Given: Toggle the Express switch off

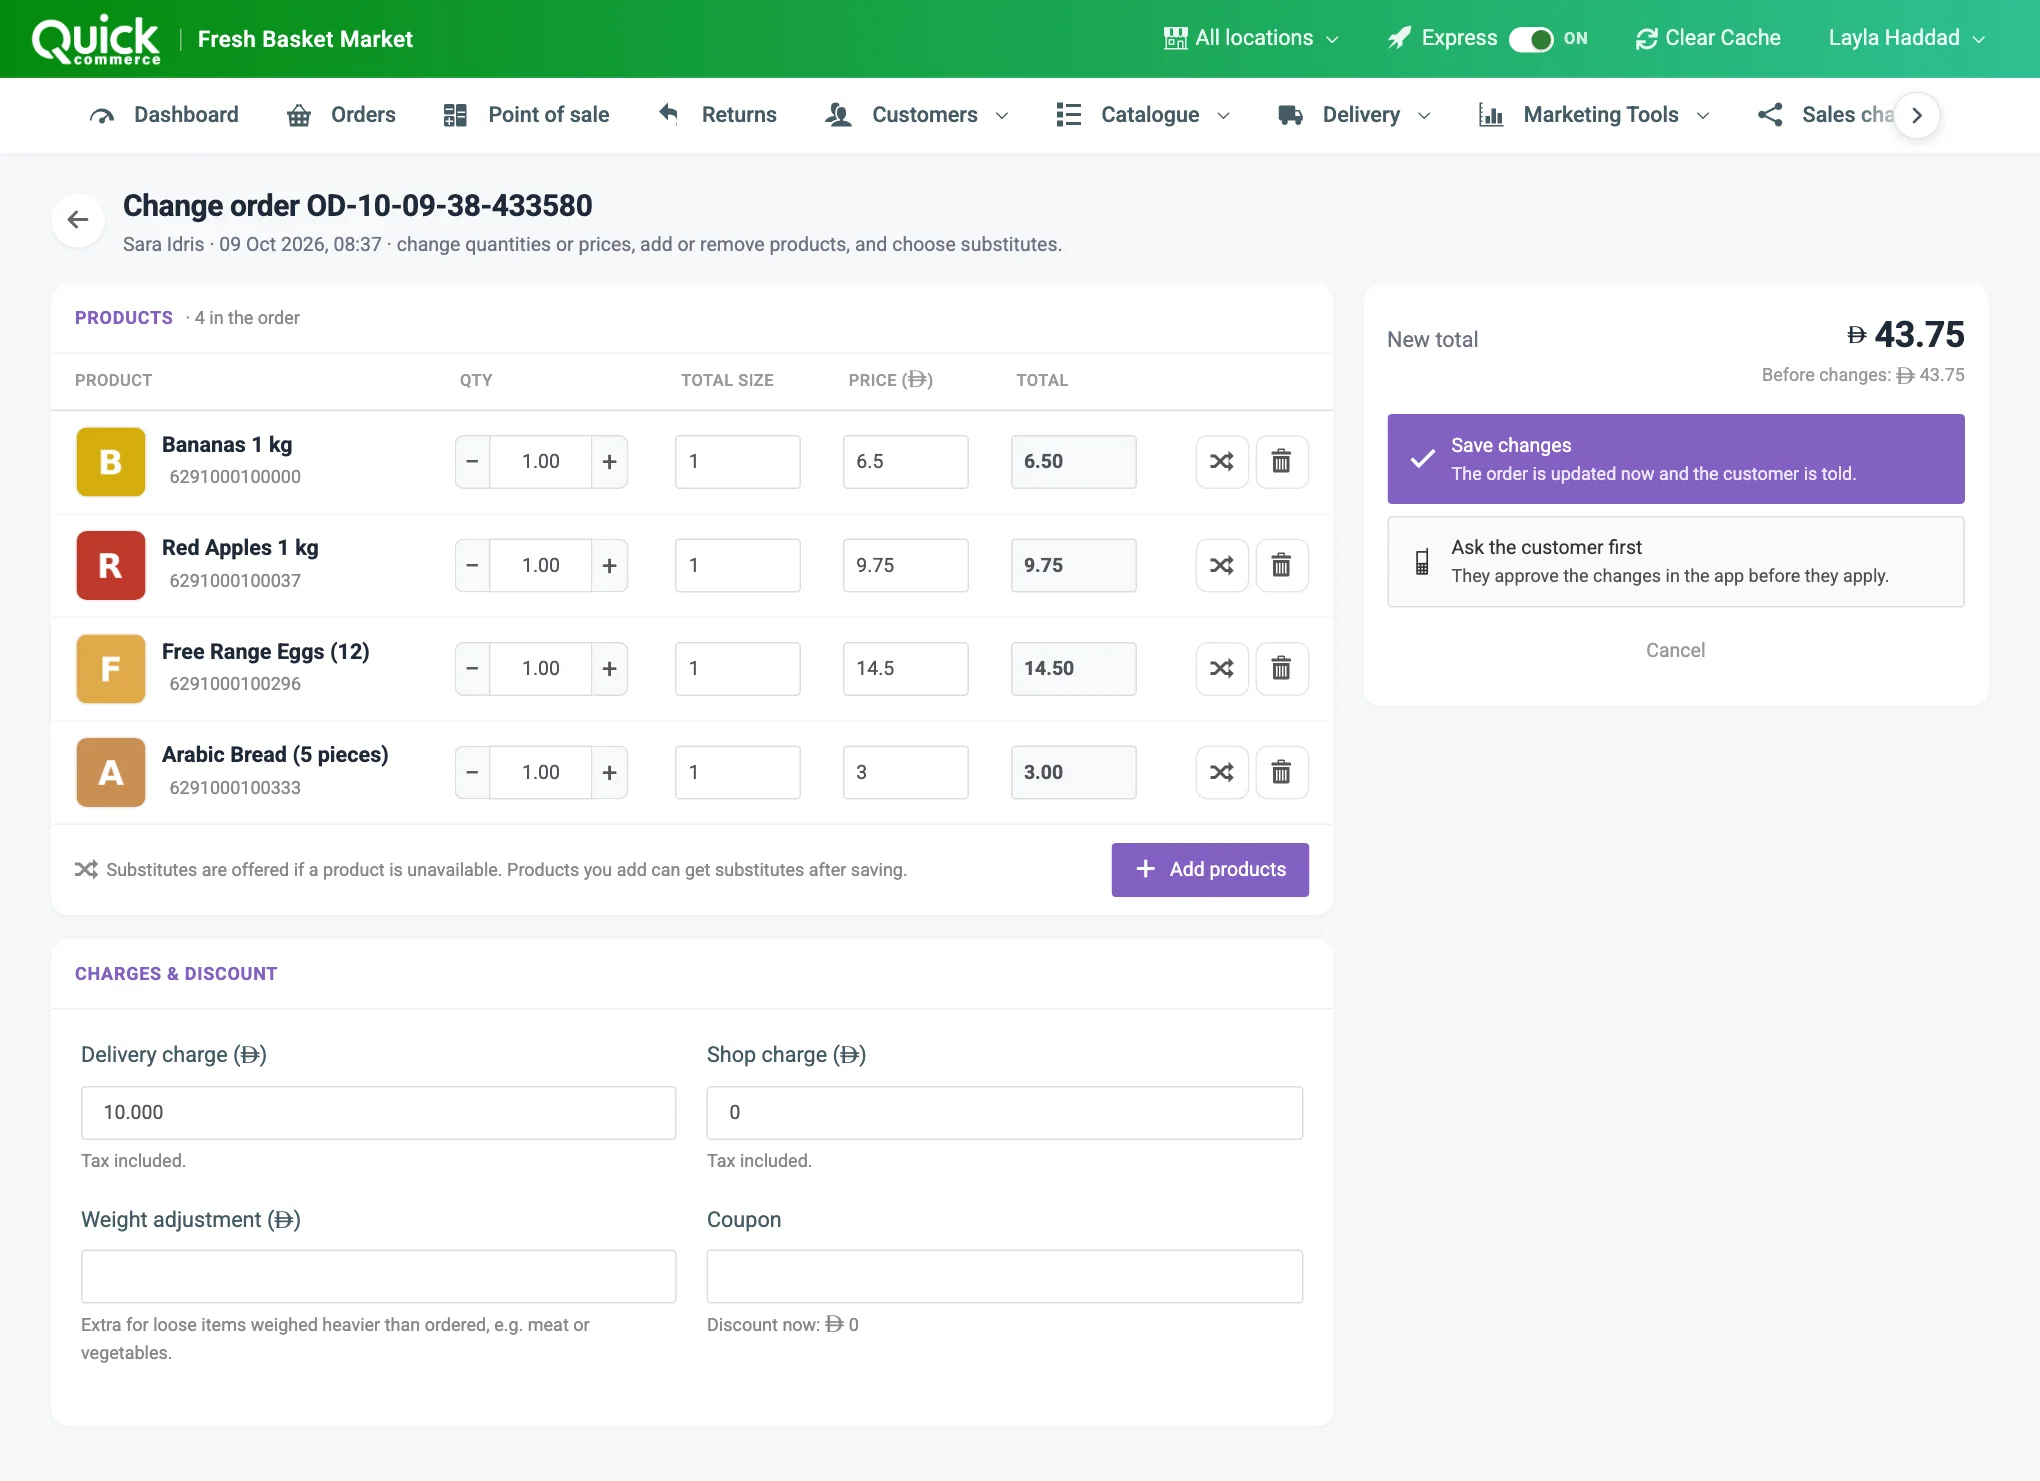Looking at the screenshot, I should [1531, 39].
